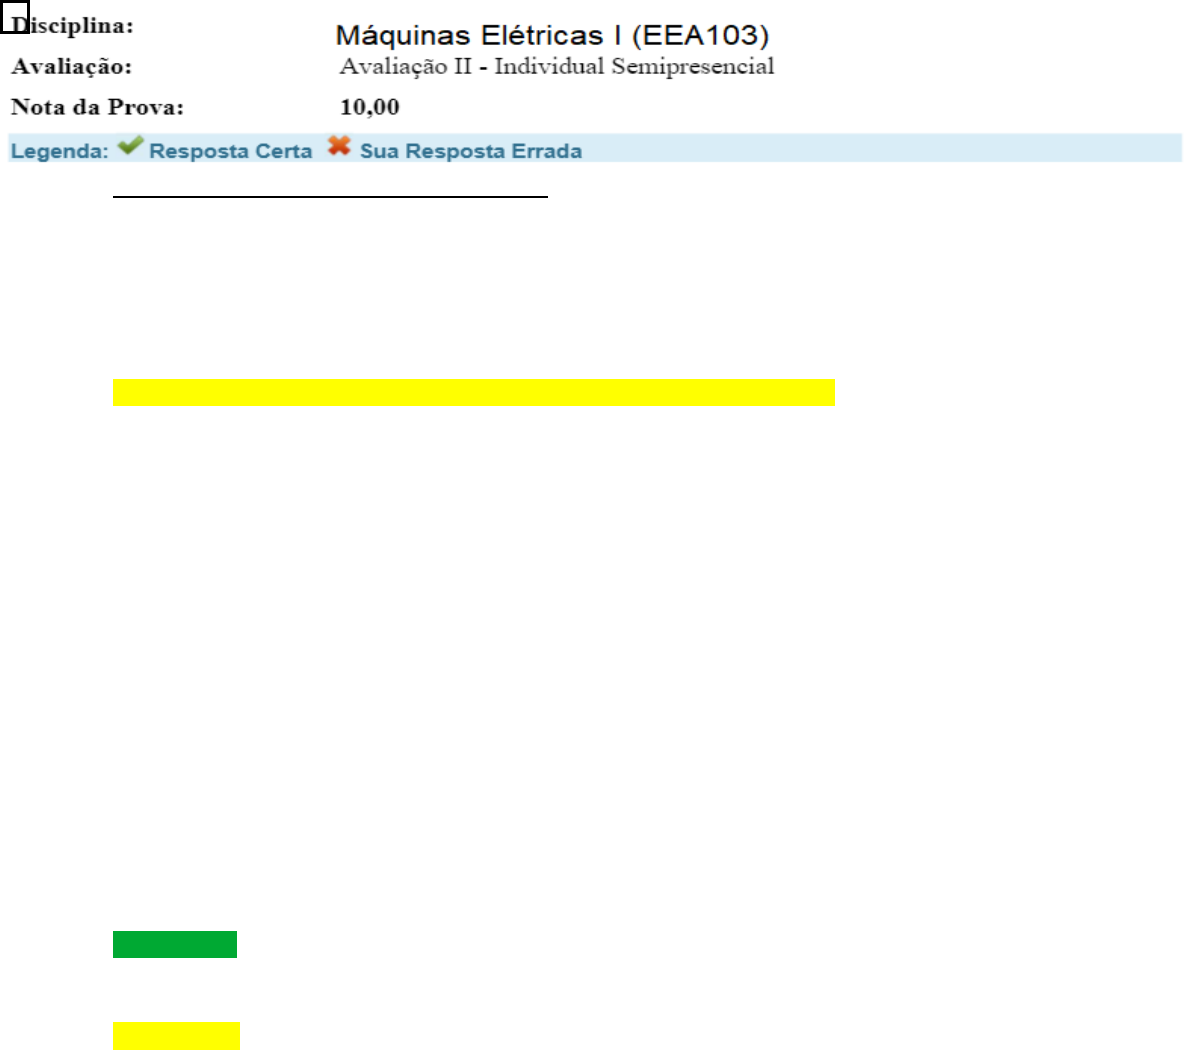Click the Avaliação II text
The height and width of the screenshot is (1050, 1191).
pos(405,67)
